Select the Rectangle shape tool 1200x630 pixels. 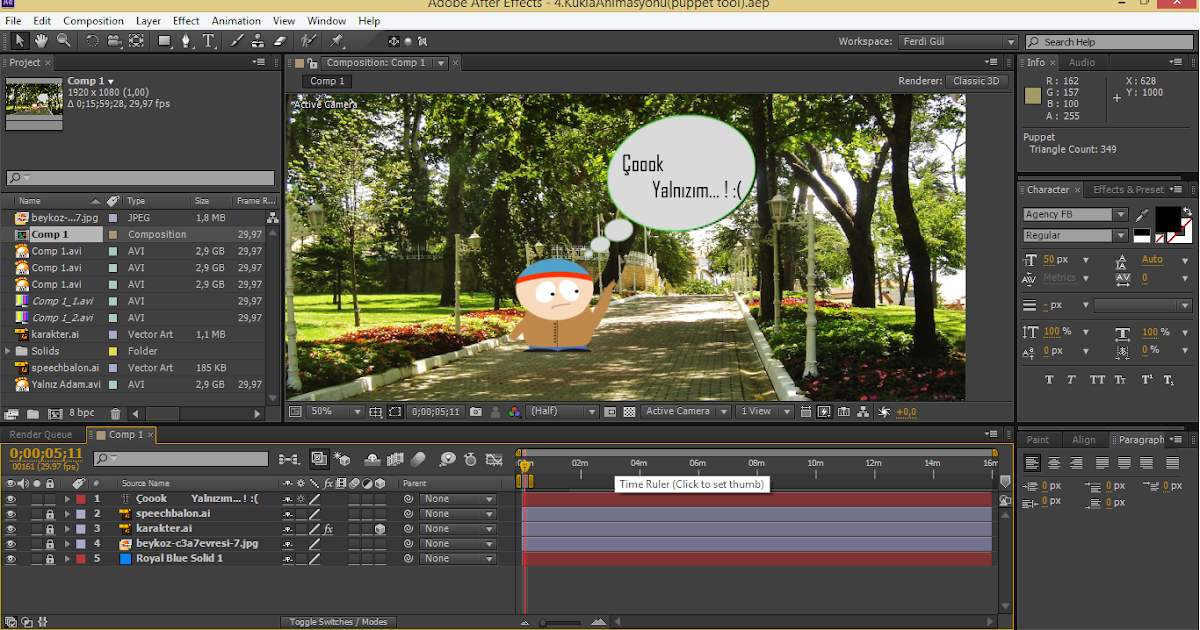pos(165,41)
